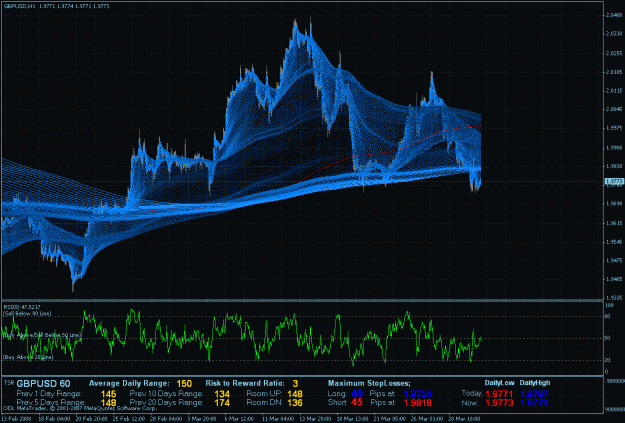
Task: Click the Prev 10 Days Range value 134
Action: point(222,394)
